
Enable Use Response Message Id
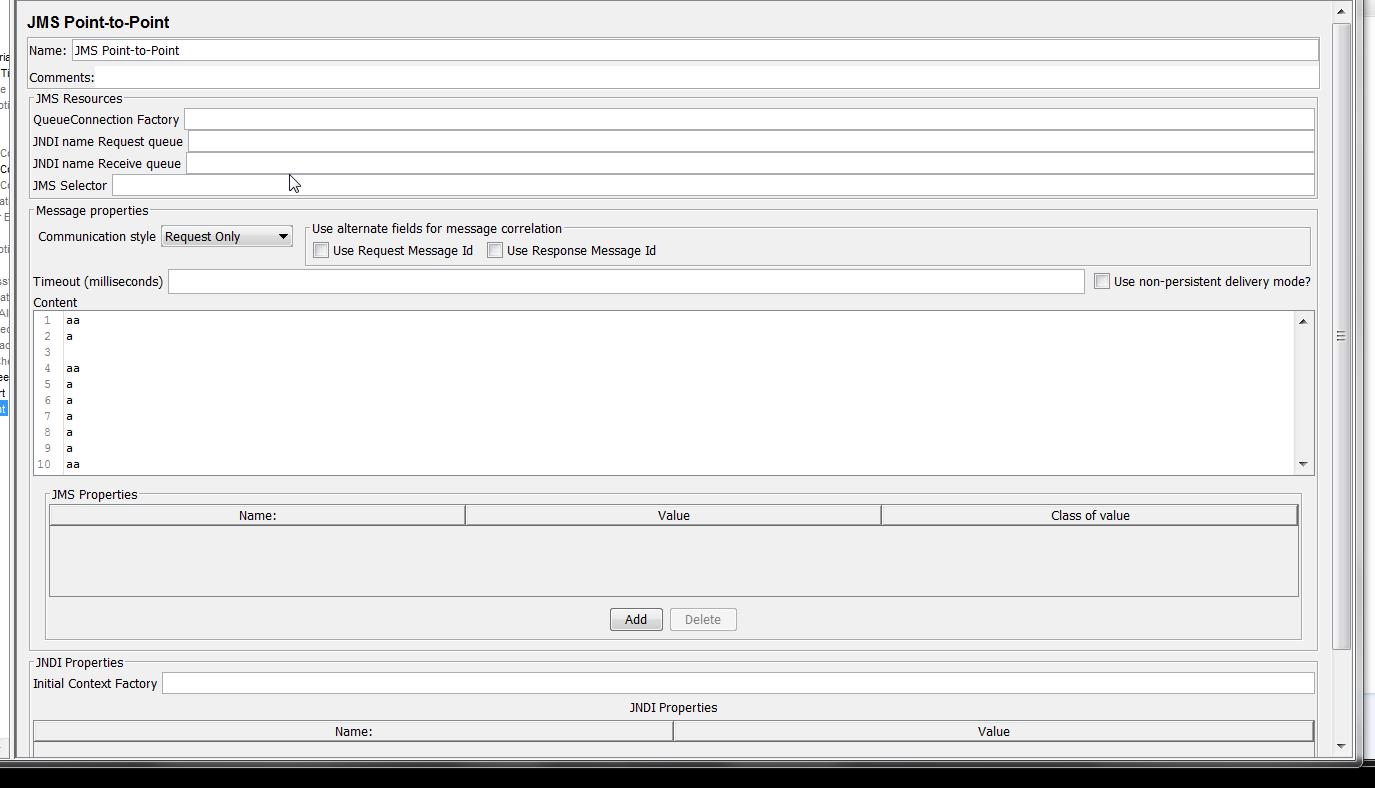[495, 250]
